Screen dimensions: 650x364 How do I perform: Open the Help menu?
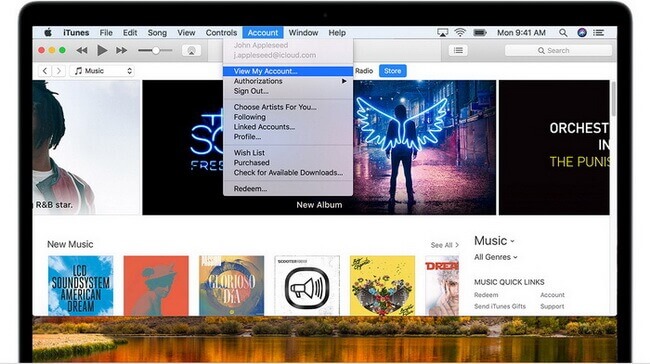click(337, 32)
